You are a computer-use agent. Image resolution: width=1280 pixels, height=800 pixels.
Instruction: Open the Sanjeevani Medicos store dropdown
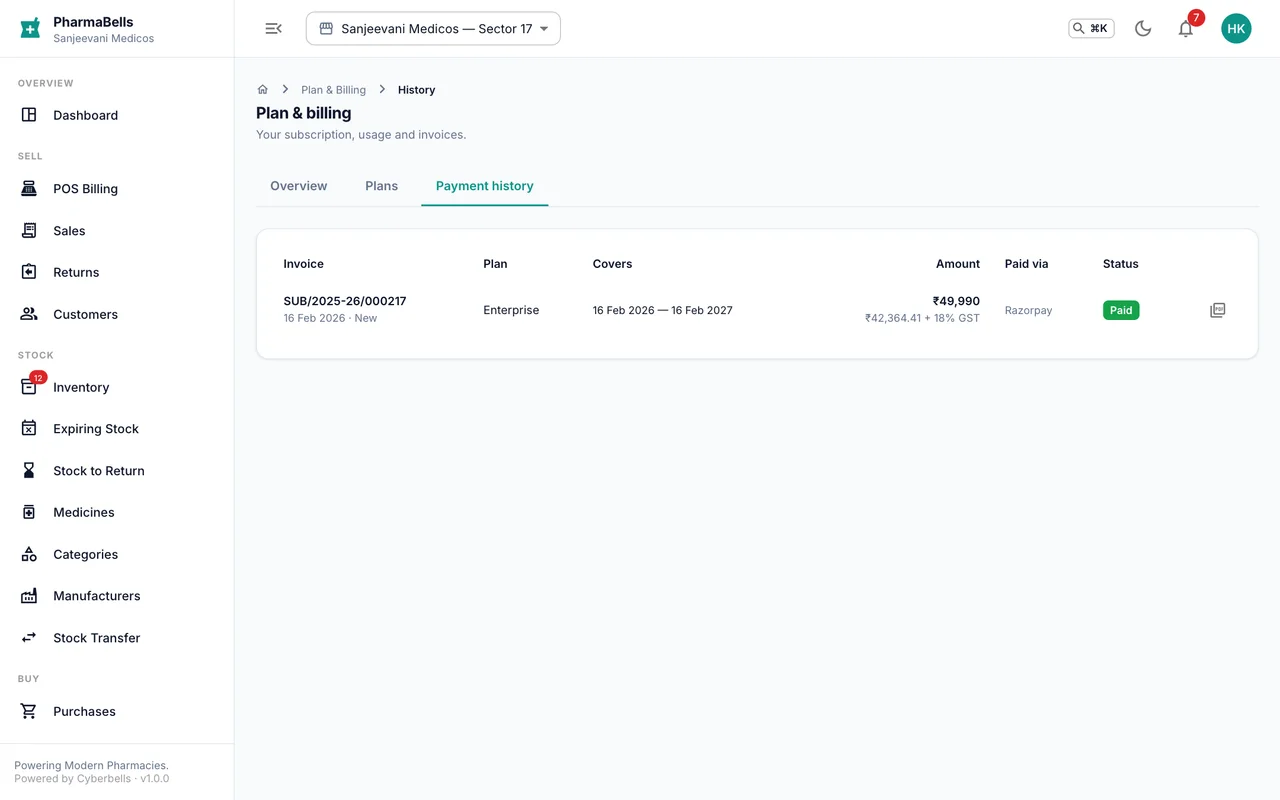tap(433, 29)
